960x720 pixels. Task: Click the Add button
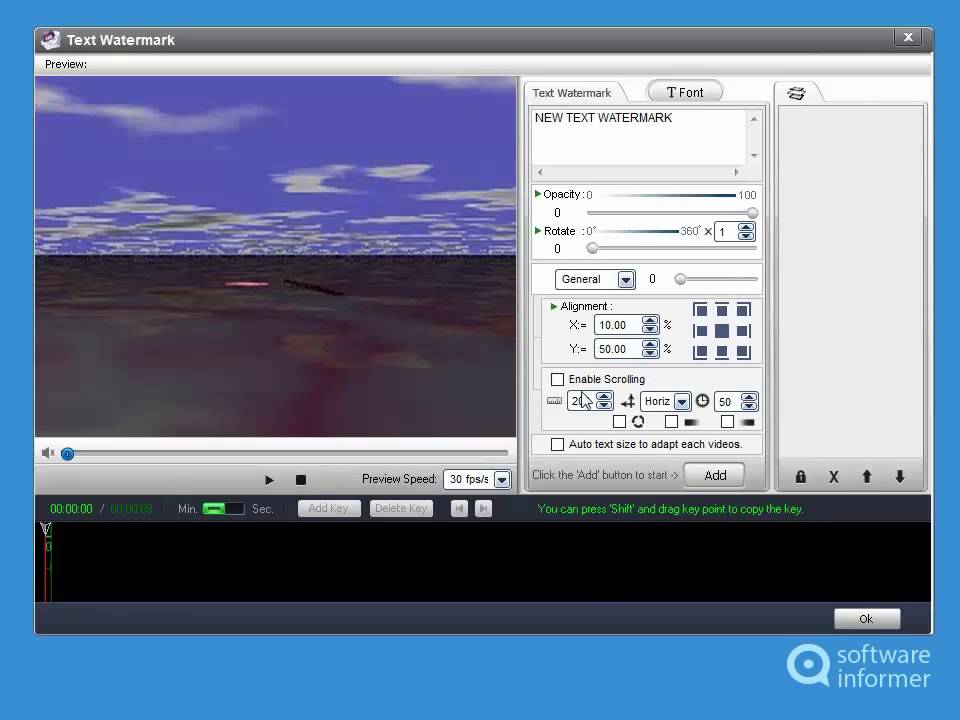pos(714,476)
